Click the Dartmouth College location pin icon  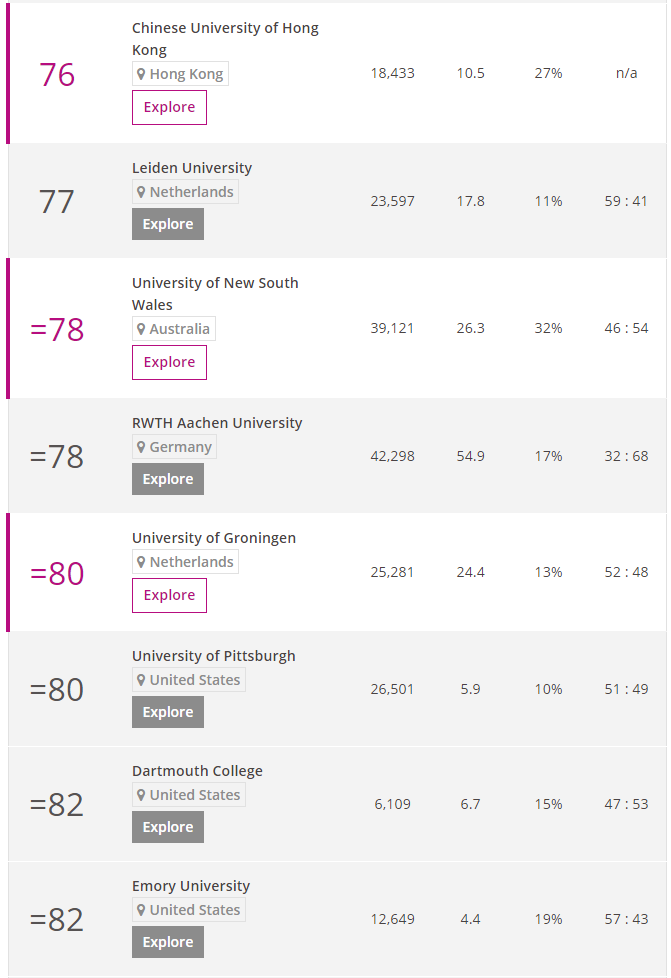141,795
